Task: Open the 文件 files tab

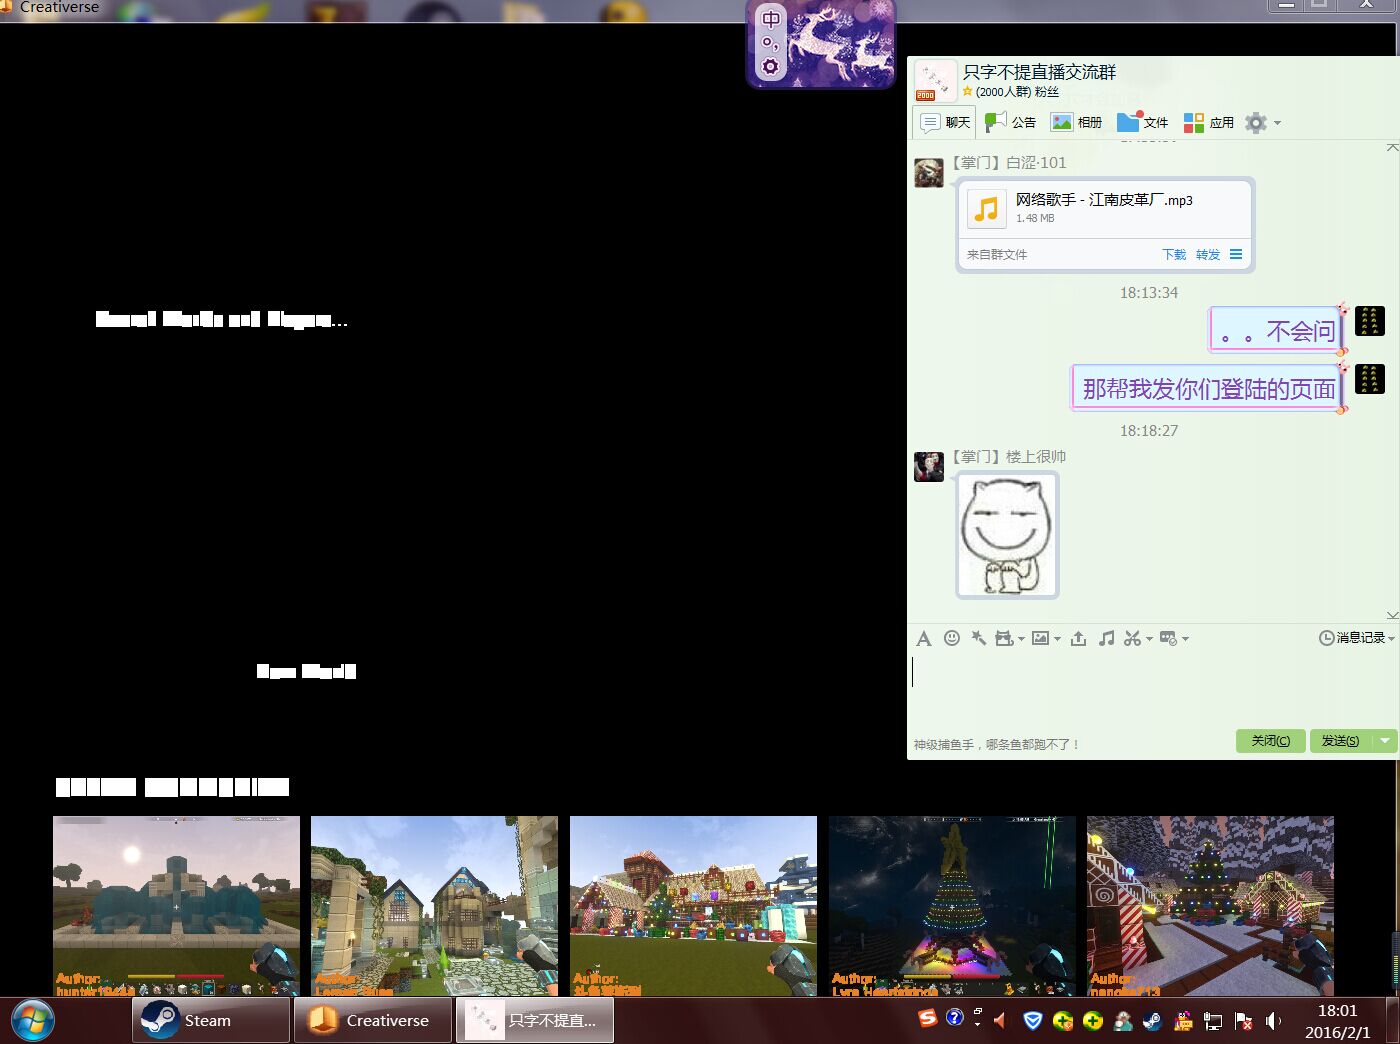Action: tap(1143, 122)
